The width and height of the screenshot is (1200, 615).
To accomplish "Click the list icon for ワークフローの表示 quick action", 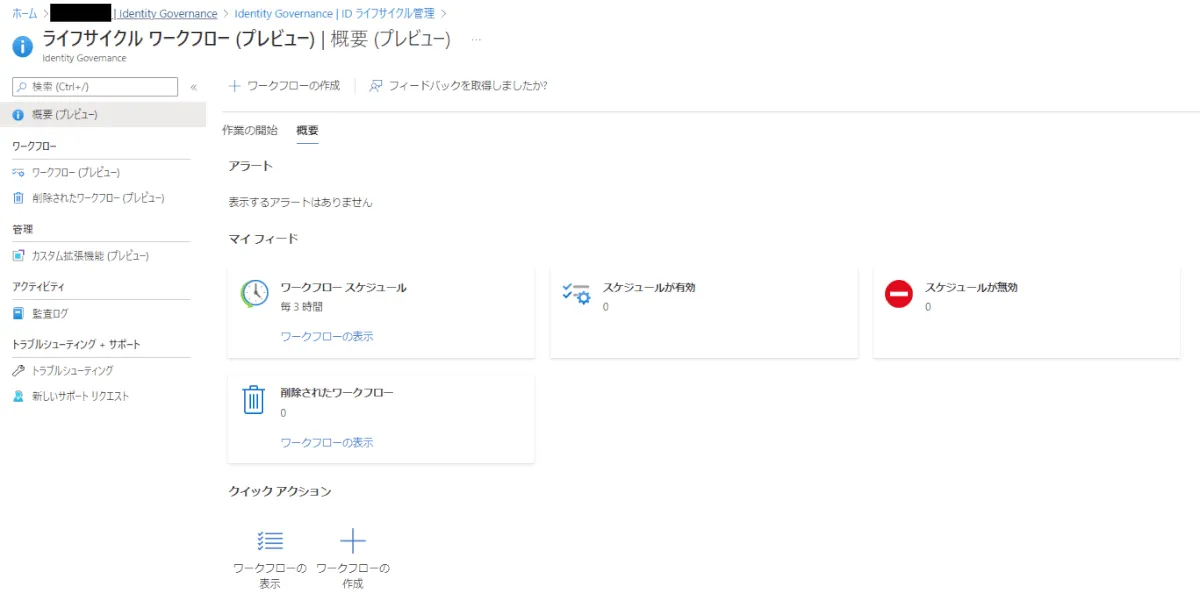I will [270, 541].
